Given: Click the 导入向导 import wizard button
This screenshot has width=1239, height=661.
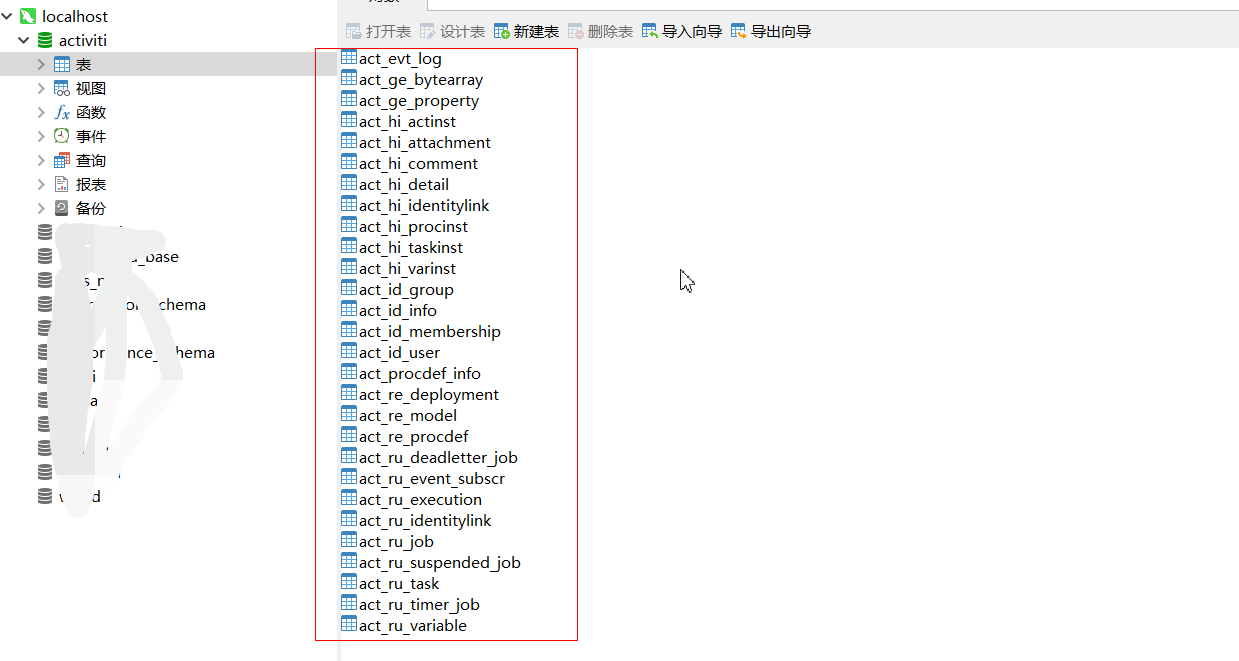Looking at the screenshot, I should [682, 31].
